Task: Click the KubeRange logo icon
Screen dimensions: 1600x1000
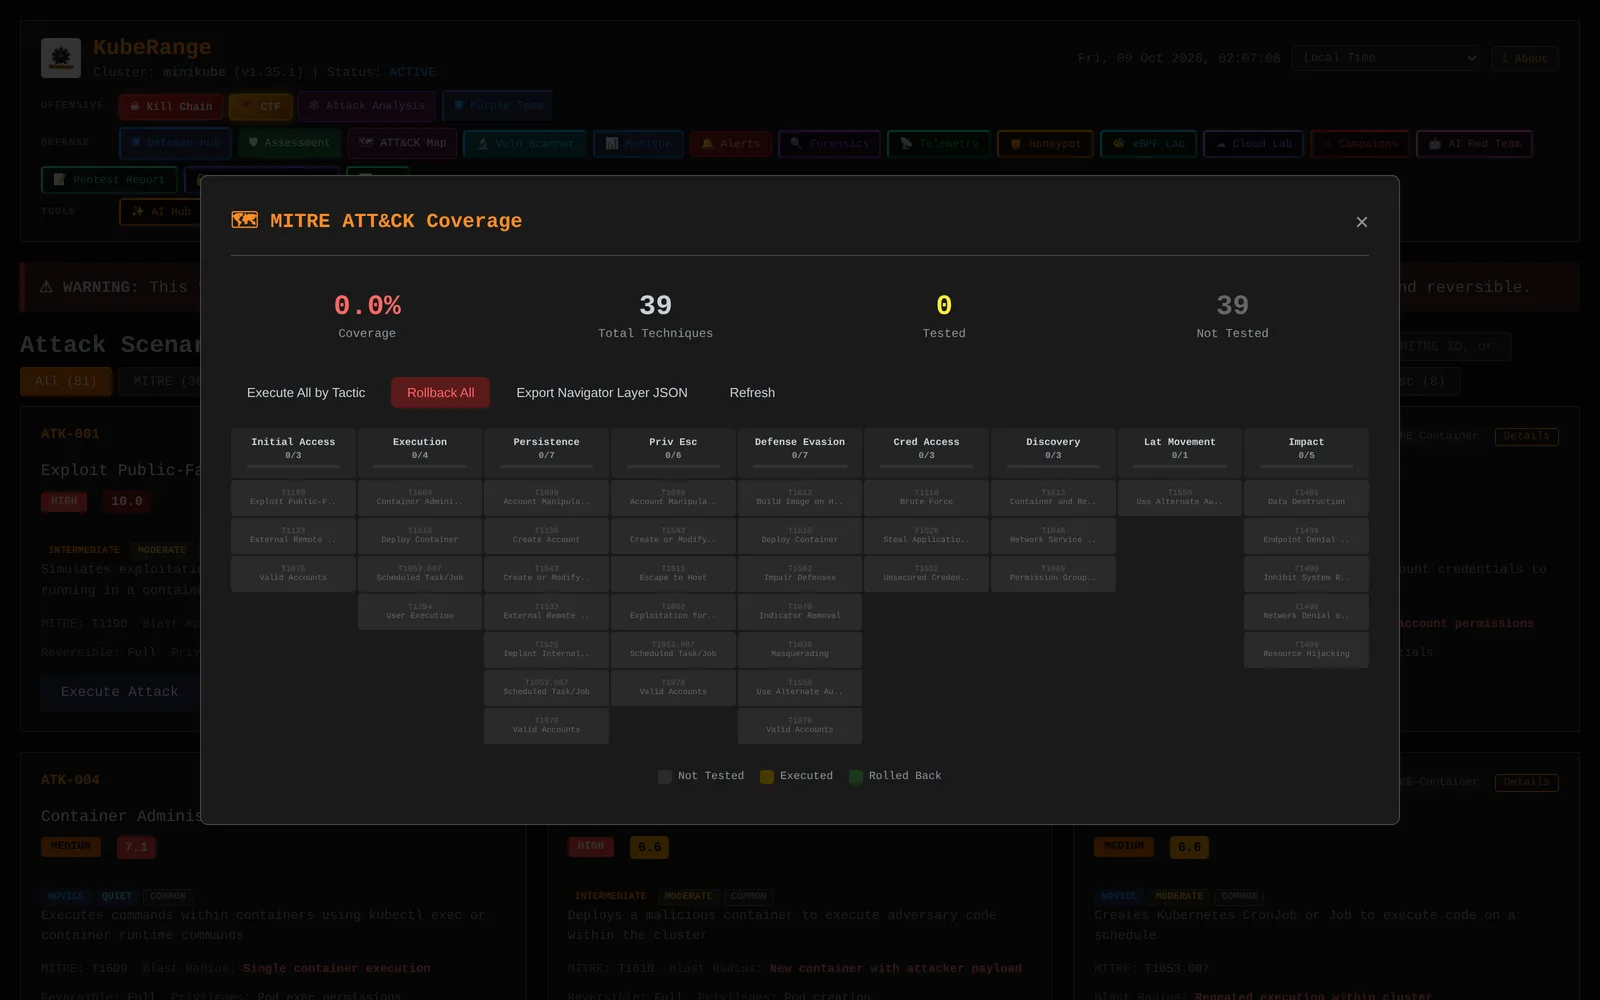Action: 61,58
